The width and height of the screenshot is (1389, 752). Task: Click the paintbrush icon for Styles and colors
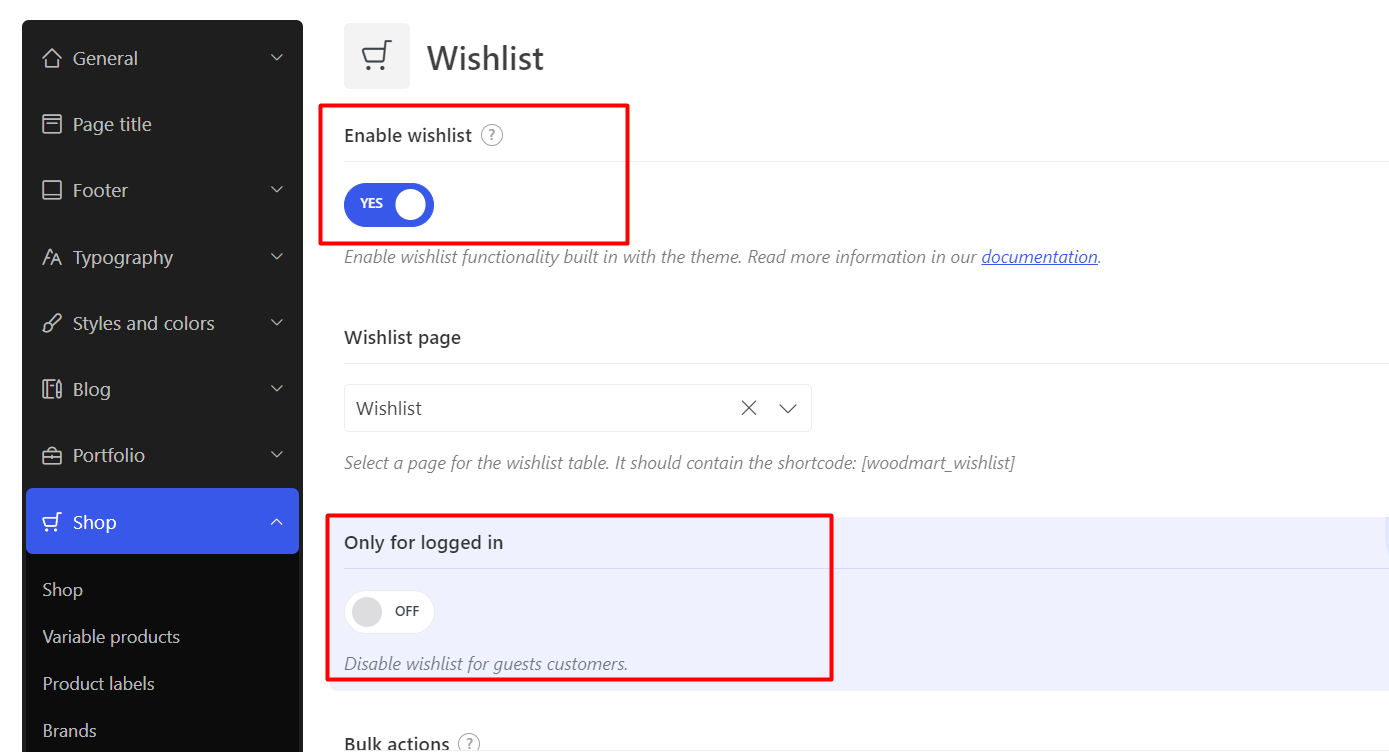(52, 323)
